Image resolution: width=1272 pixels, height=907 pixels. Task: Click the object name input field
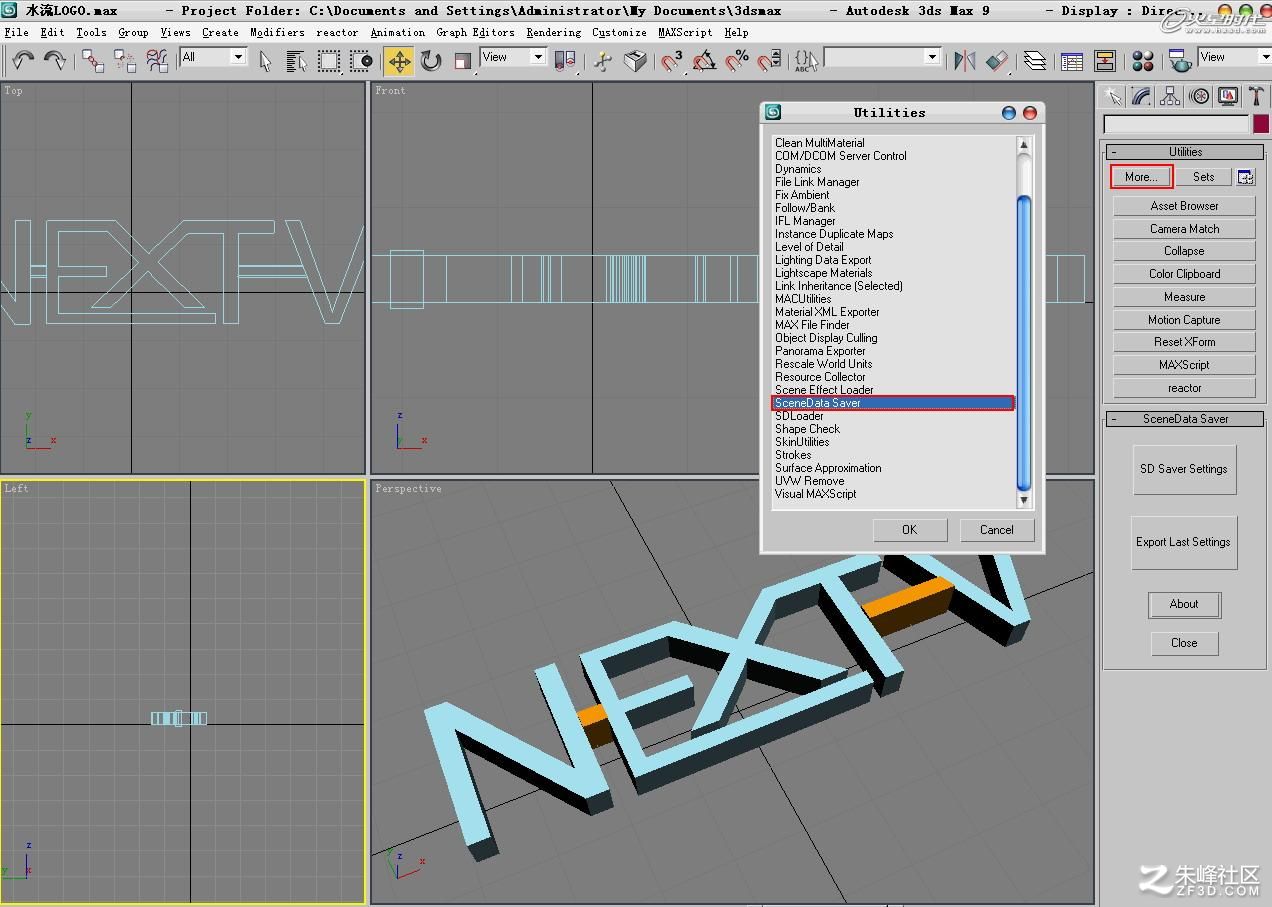coord(1176,124)
